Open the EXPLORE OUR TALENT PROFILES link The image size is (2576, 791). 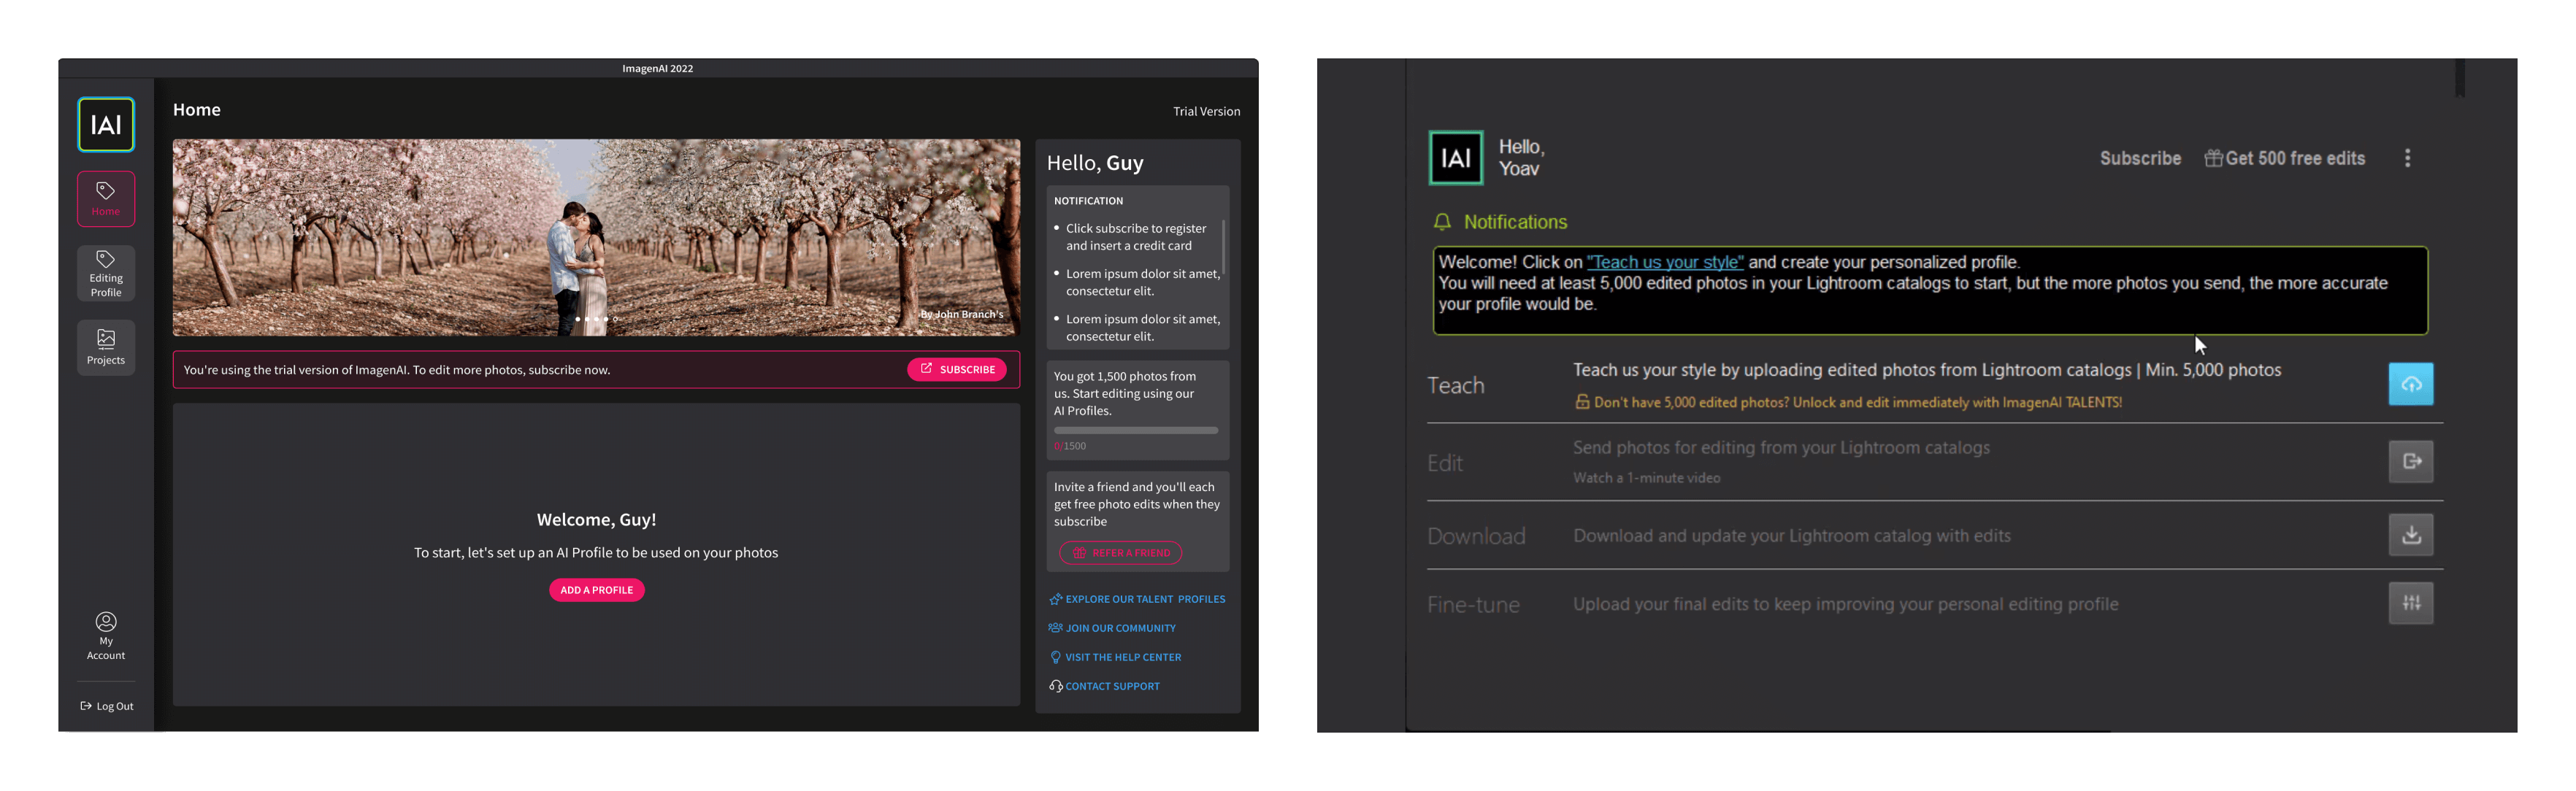[x=1145, y=599]
